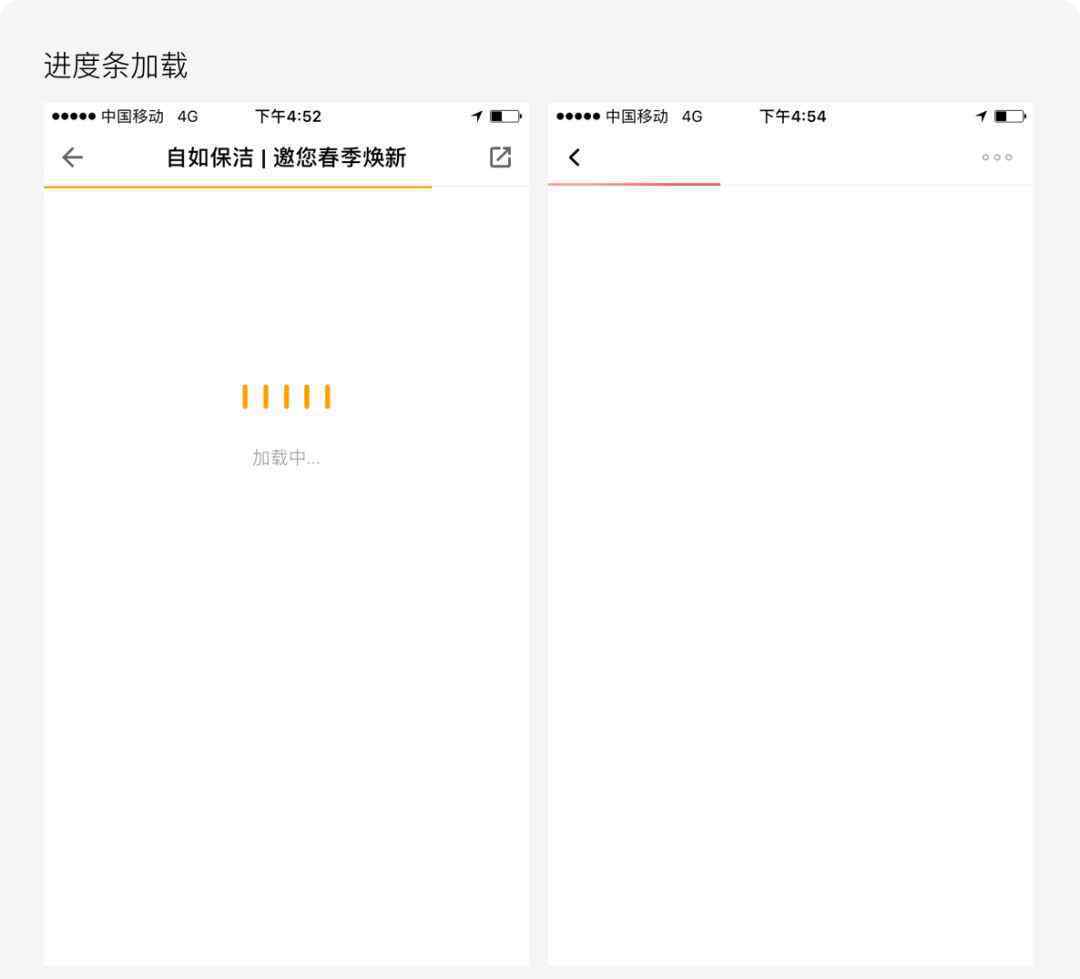Click the orange progress bar under 自如保洁 title
Viewport: 1080px width, 979px height.
coord(238,186)
